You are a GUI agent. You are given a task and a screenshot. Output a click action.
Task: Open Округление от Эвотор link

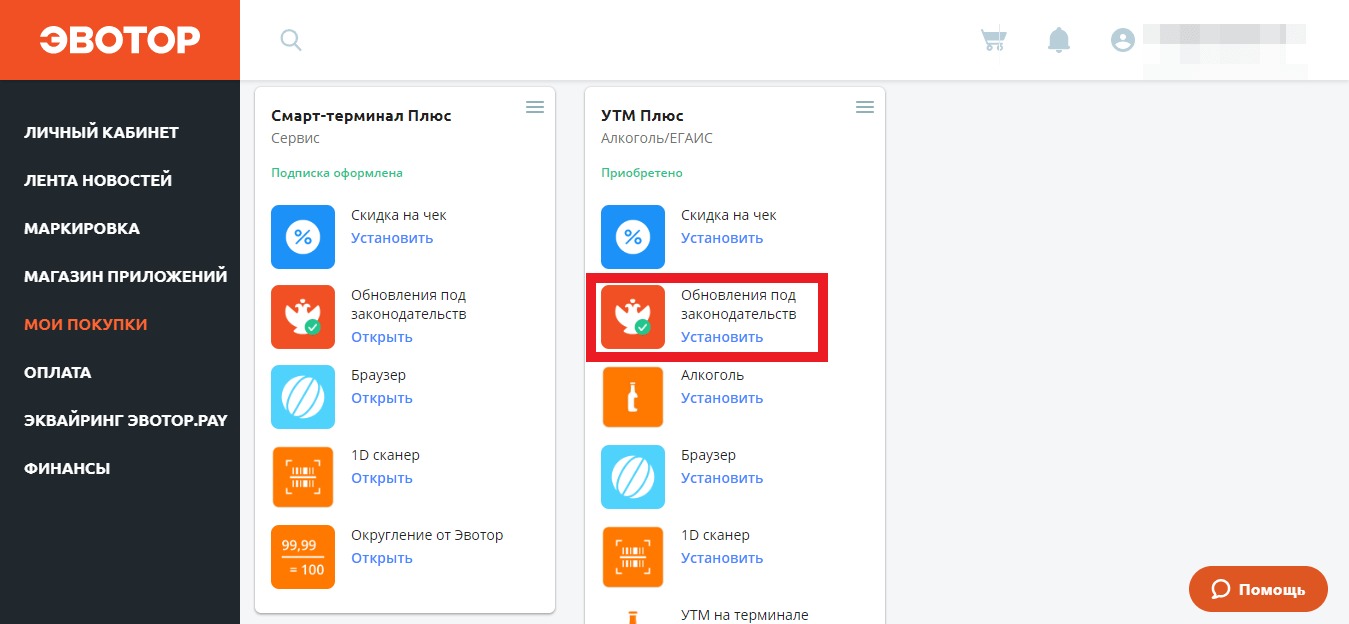382,558
